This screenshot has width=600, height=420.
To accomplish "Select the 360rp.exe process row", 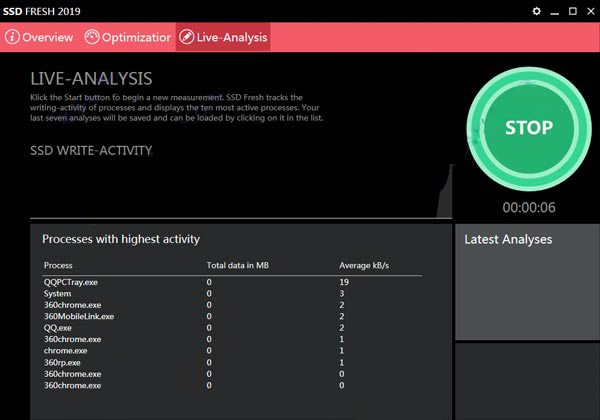I will coord(232,363).
